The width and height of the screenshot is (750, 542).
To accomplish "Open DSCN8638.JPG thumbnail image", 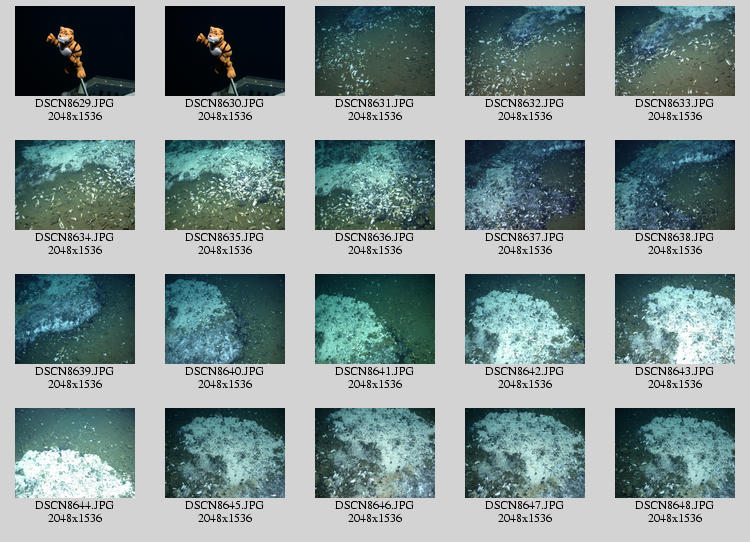I will (675, 185).
